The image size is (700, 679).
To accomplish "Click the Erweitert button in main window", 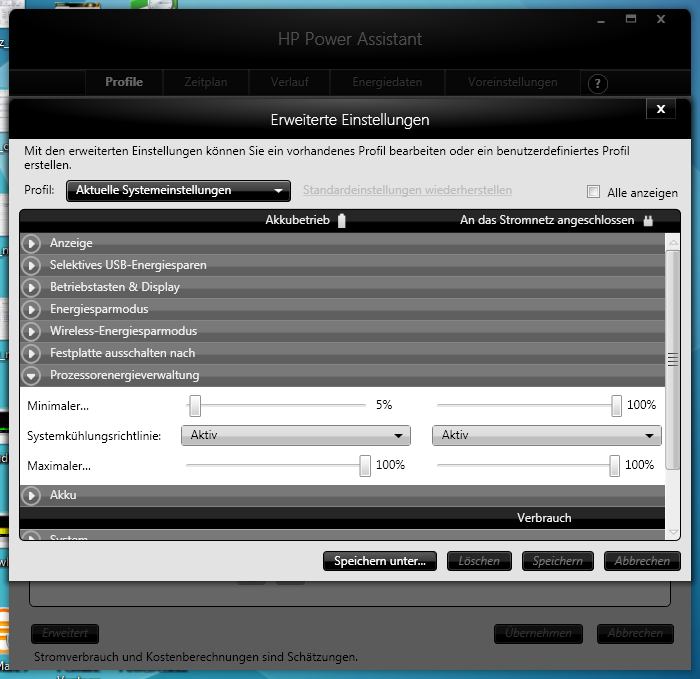I will (65, 633).
